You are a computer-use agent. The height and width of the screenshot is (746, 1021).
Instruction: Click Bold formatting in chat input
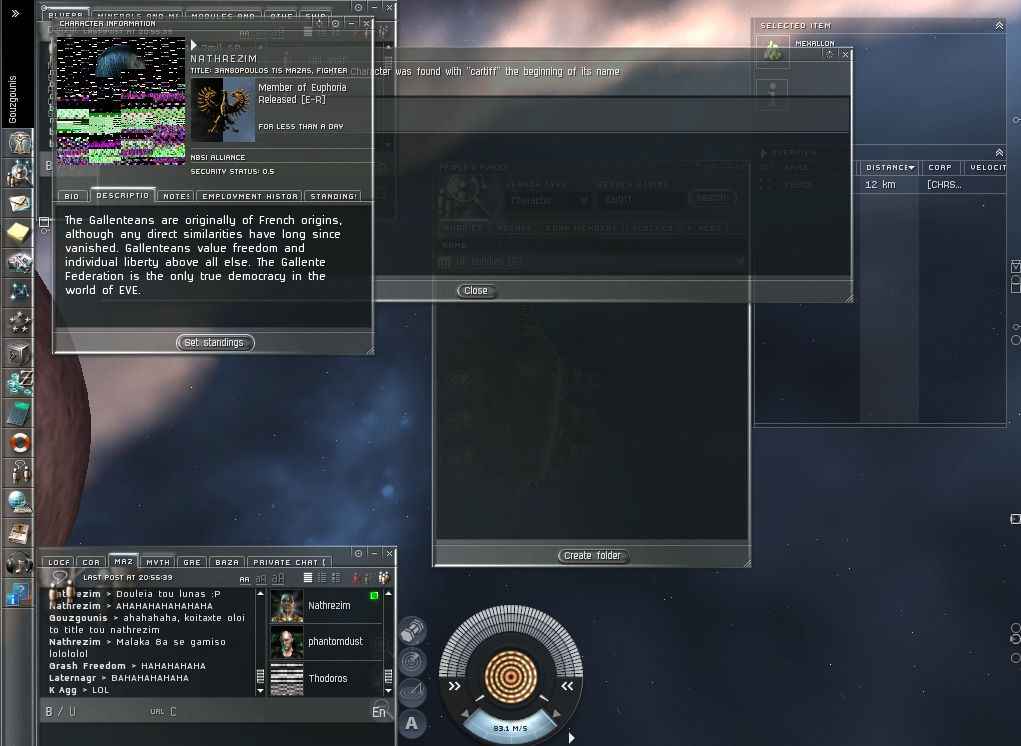[49, 711]
